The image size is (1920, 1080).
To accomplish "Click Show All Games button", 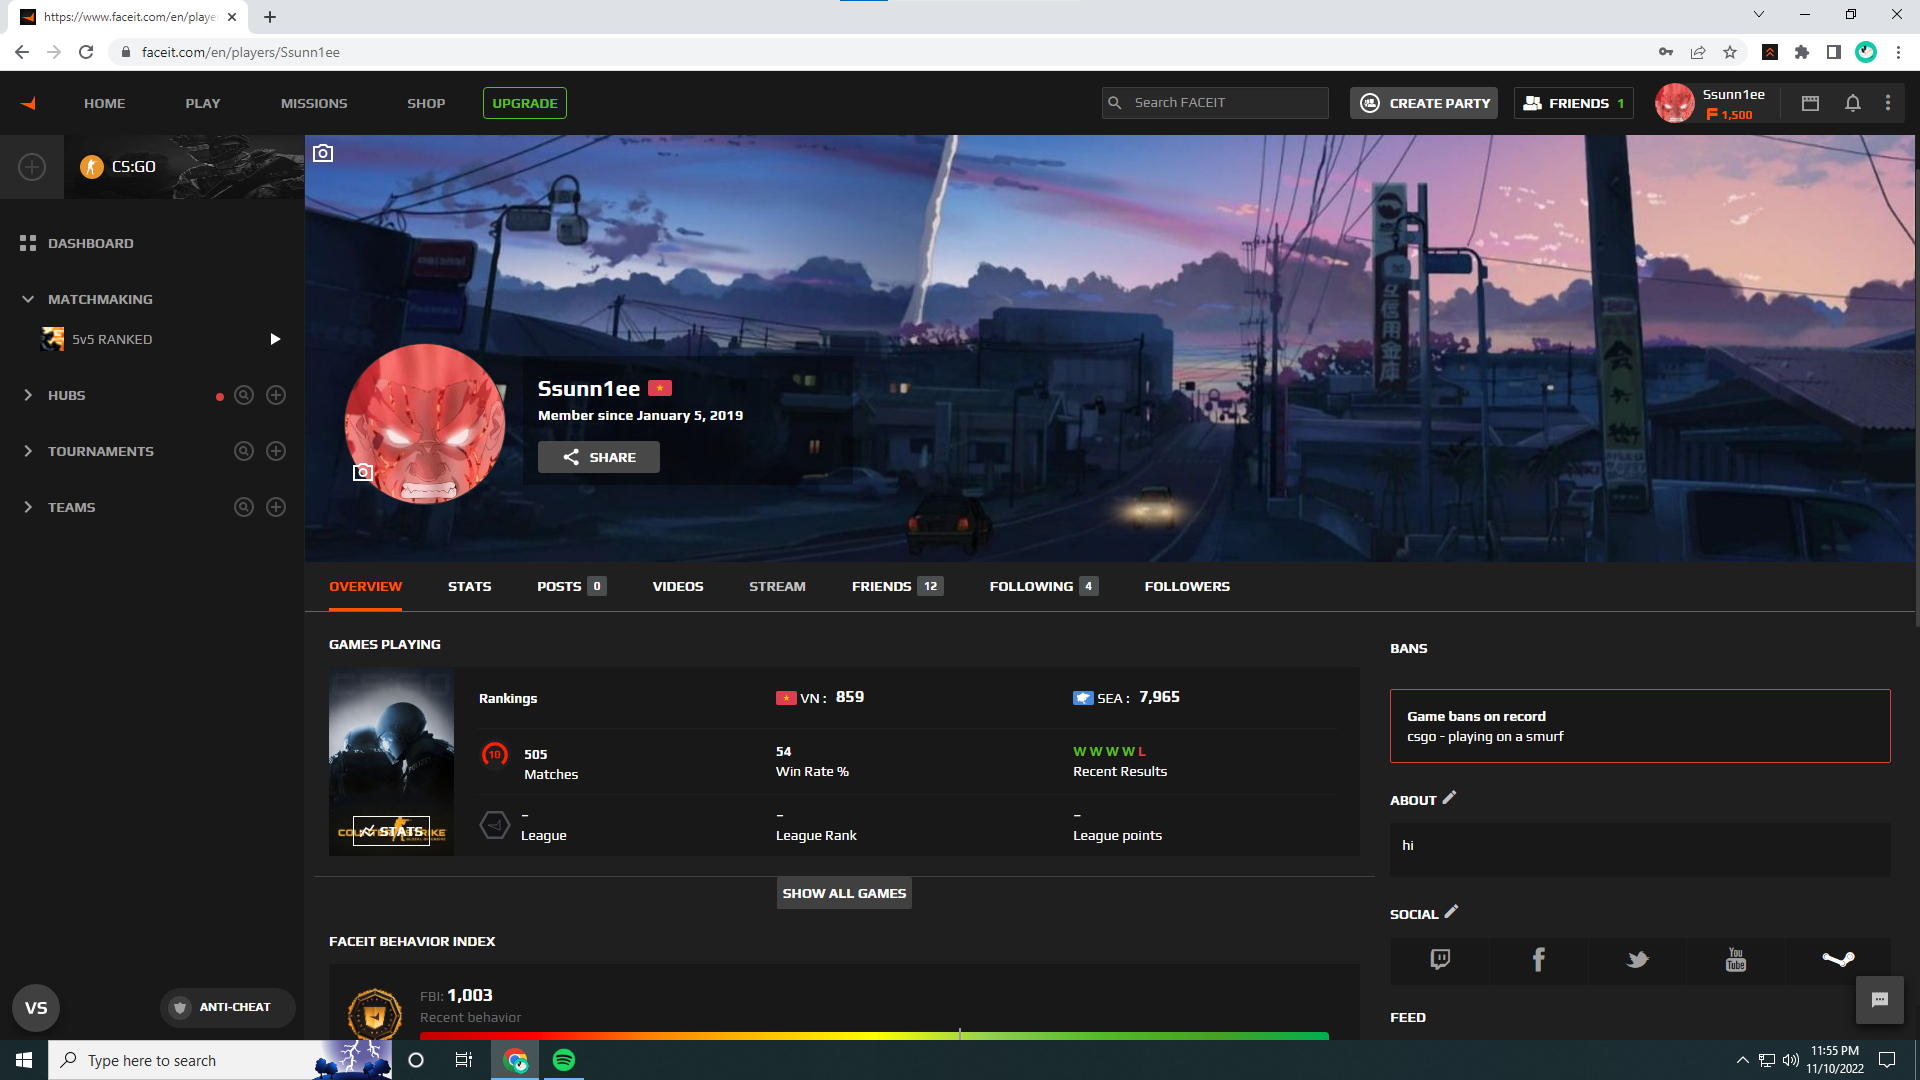I will click(x=844, y=893).
